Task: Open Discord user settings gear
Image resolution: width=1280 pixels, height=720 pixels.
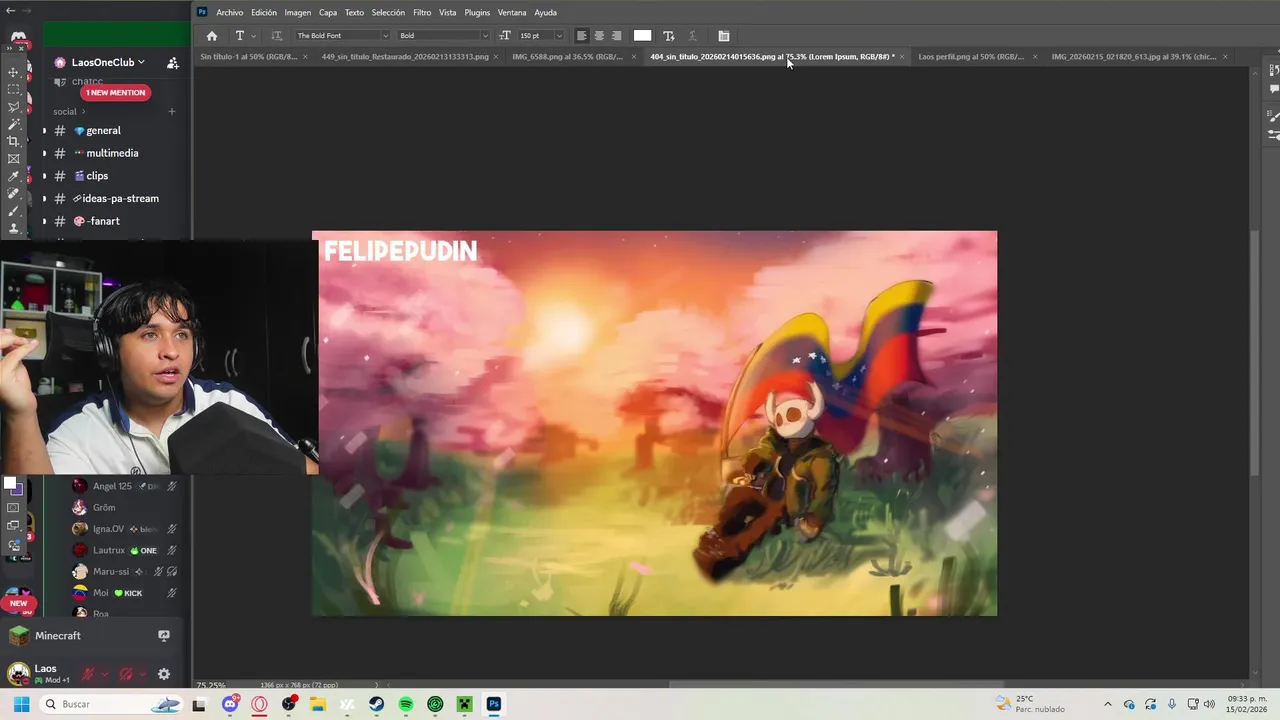Action: [164, 674]
